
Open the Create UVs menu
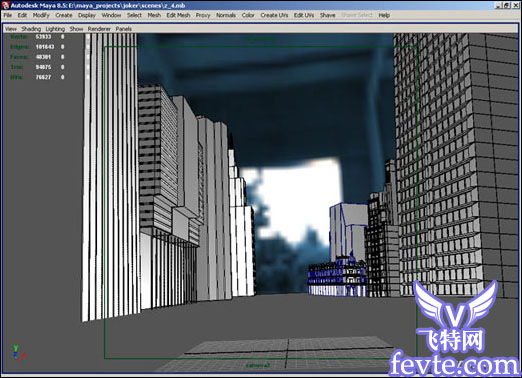click(x=274, y=15)
